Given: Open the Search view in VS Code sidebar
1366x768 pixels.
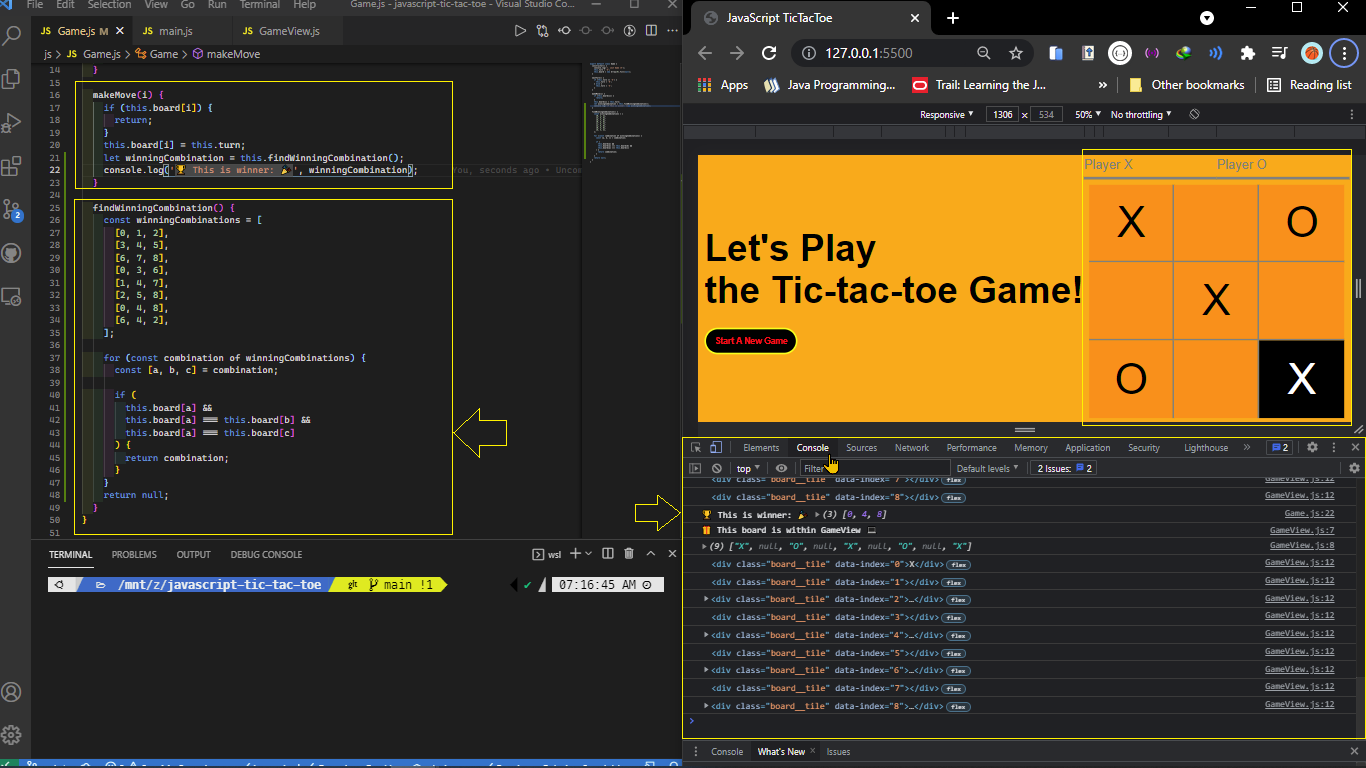Looking at the screenshot, I should 13,35.
